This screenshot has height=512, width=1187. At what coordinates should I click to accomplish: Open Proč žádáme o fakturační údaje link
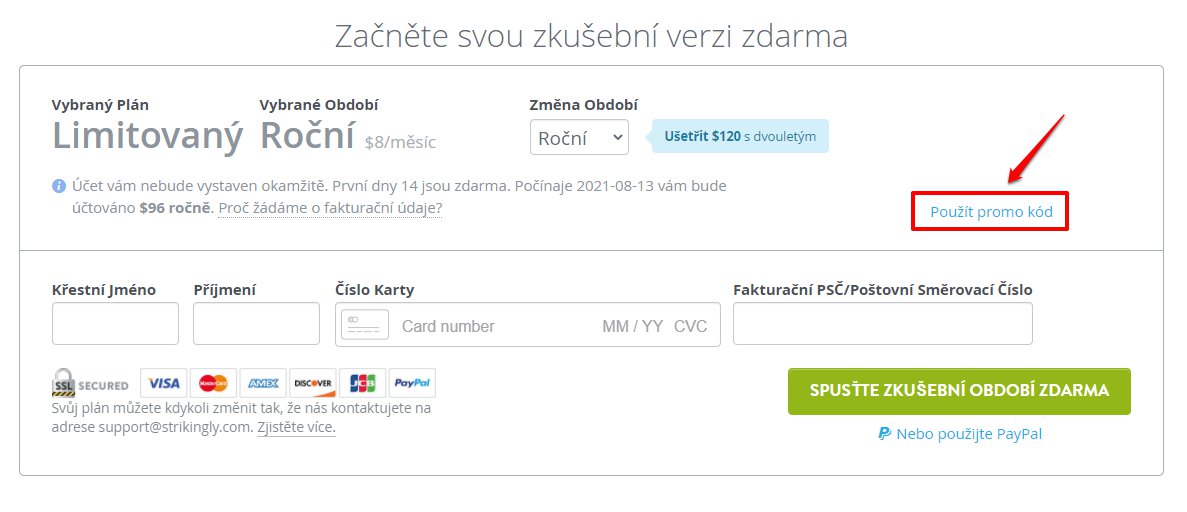[330, 208]
